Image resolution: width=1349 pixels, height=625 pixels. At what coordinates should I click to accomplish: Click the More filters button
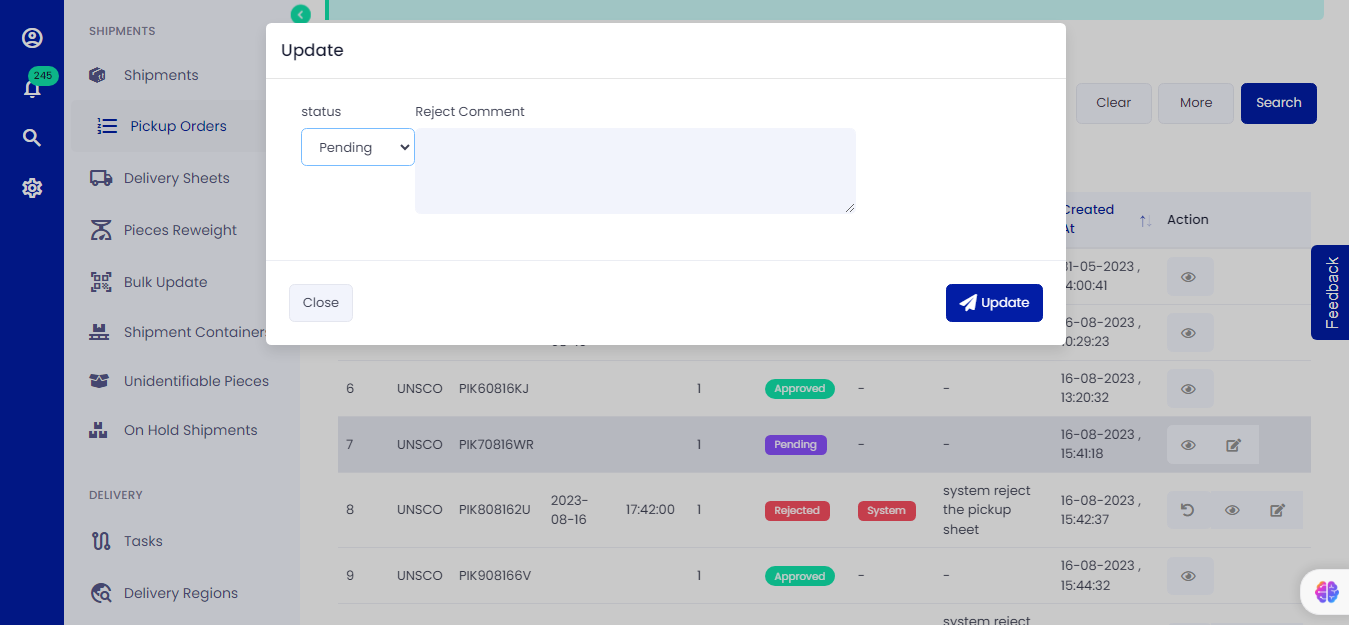(1195, 103)
